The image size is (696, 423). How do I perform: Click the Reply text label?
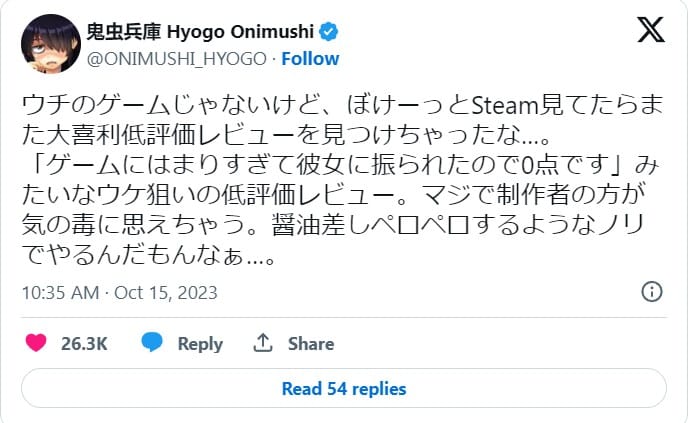click(200, 343)
